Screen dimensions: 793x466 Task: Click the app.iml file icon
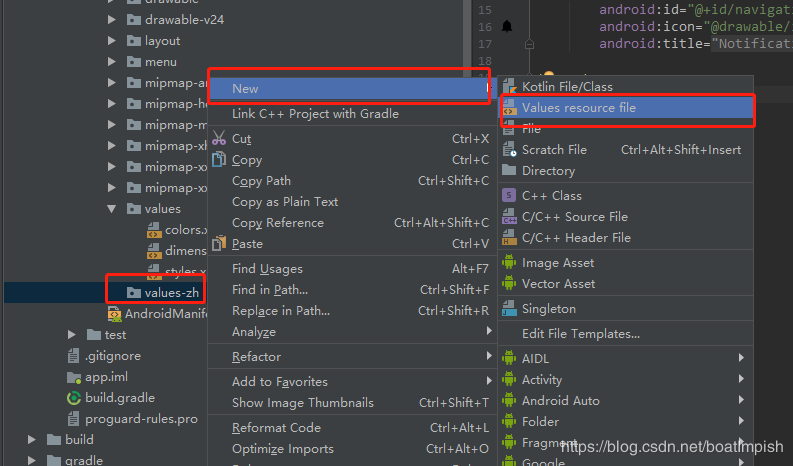point(74,377)
